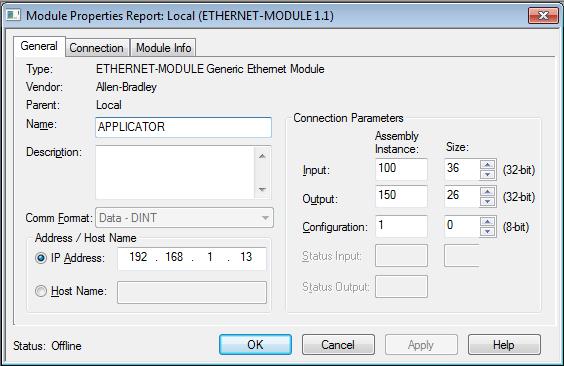Click the Type value ETHERNET-MODULE Generic Ethernet Module
This screenshot has height=366, width=564.
(x=210, y=69)
